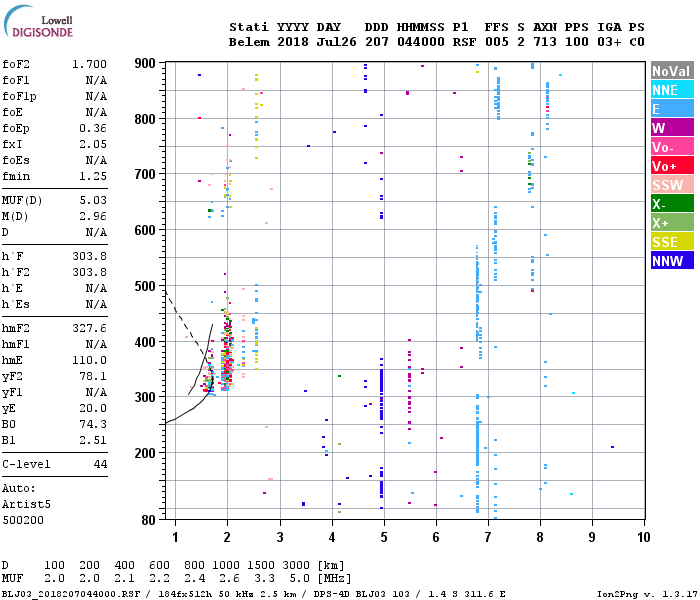This screenshot has width=700, height=600.
Task: Select the E legend swatch
Action: coord(672,109)
